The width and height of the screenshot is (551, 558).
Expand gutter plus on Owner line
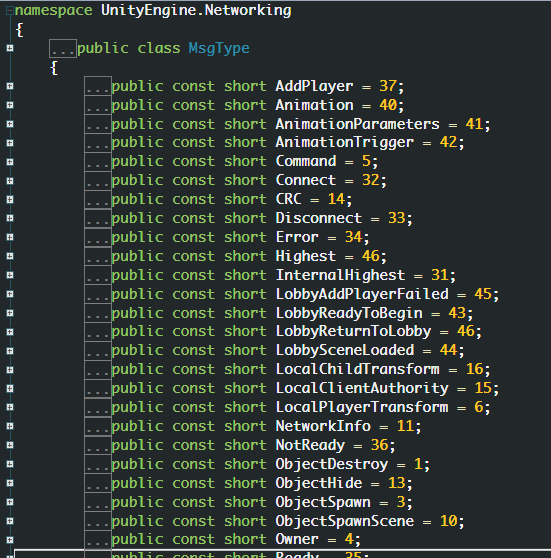click(x=10, y=540)
